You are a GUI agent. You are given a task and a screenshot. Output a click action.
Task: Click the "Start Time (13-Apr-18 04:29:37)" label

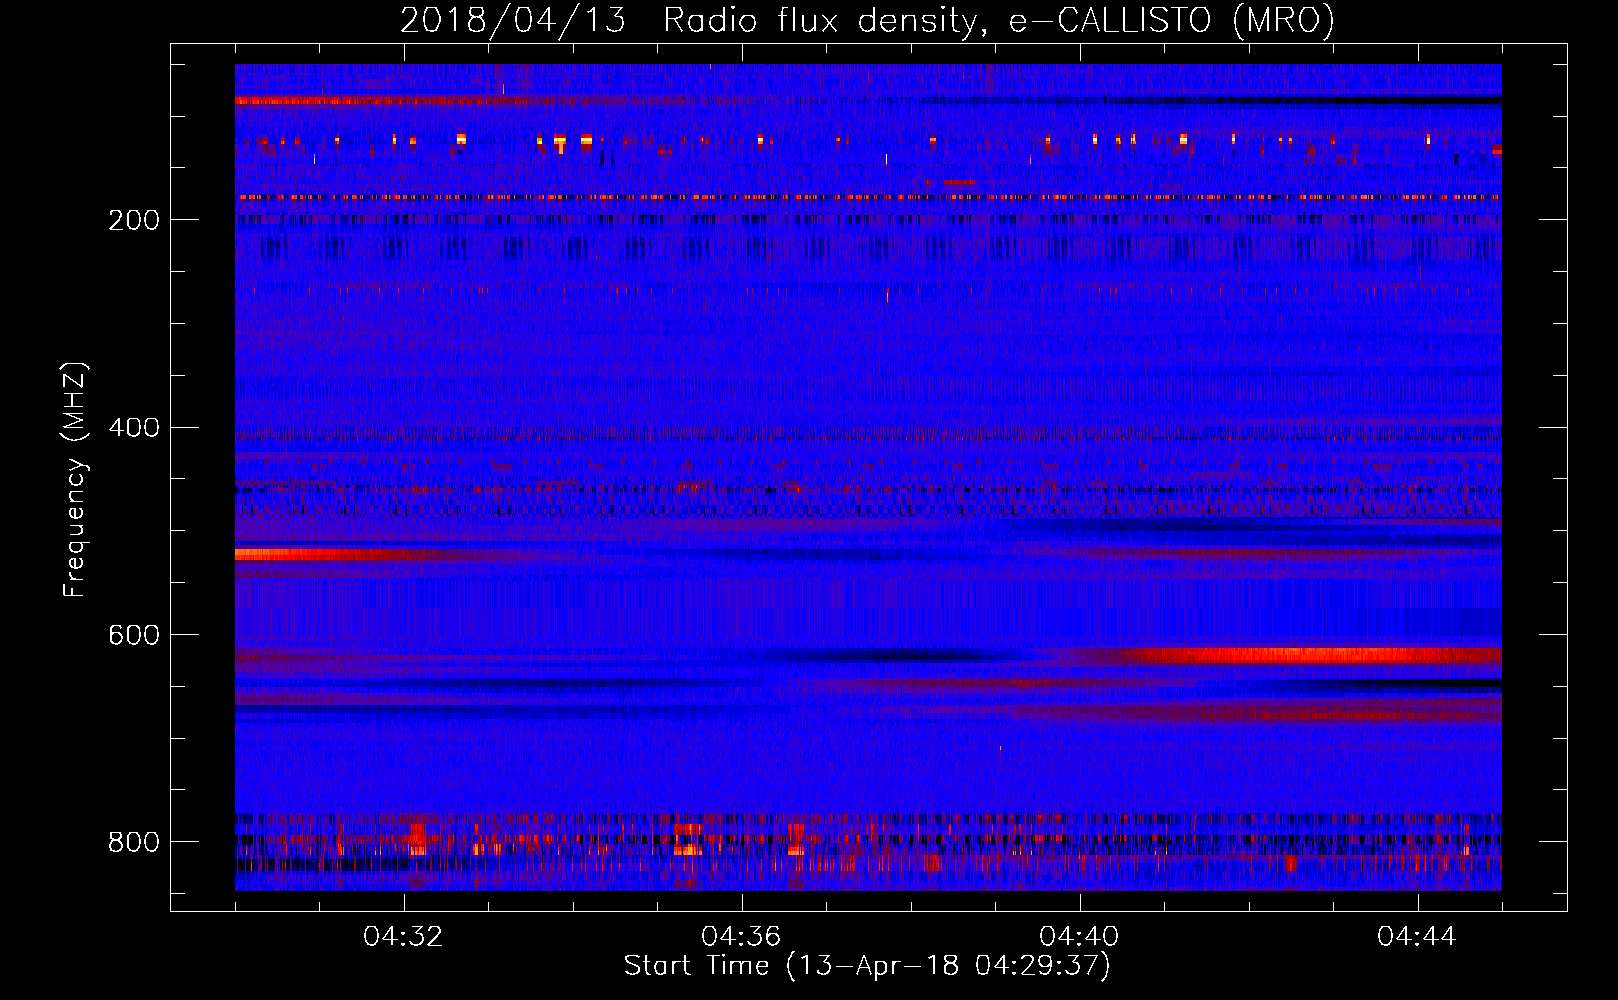pyautogui.click(x=867, y=966)
